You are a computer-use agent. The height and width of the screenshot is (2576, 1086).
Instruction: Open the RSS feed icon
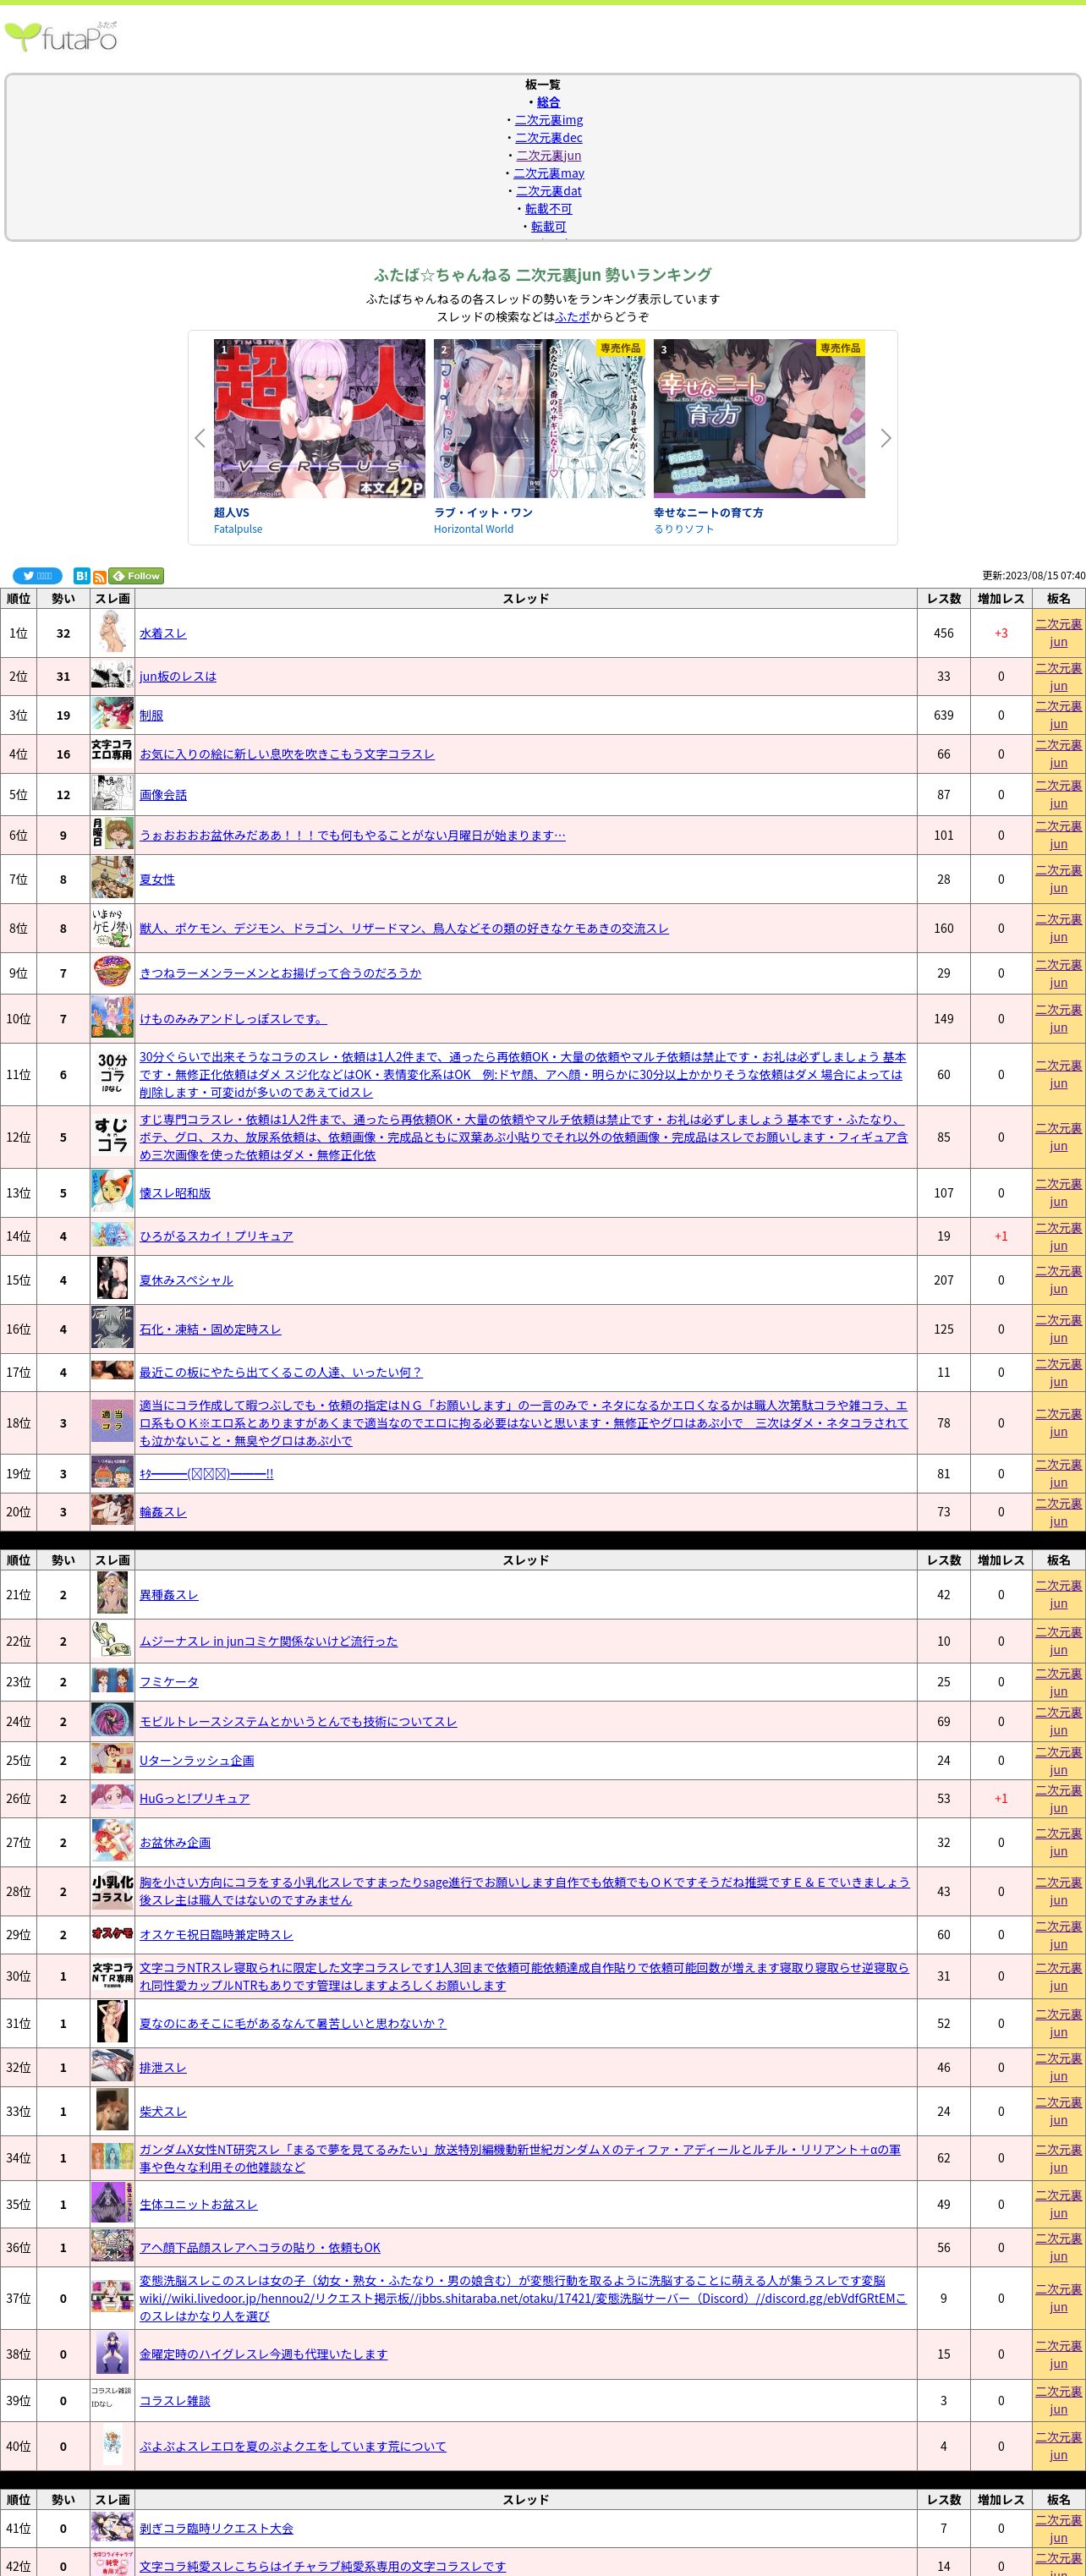tap(99, 577)
